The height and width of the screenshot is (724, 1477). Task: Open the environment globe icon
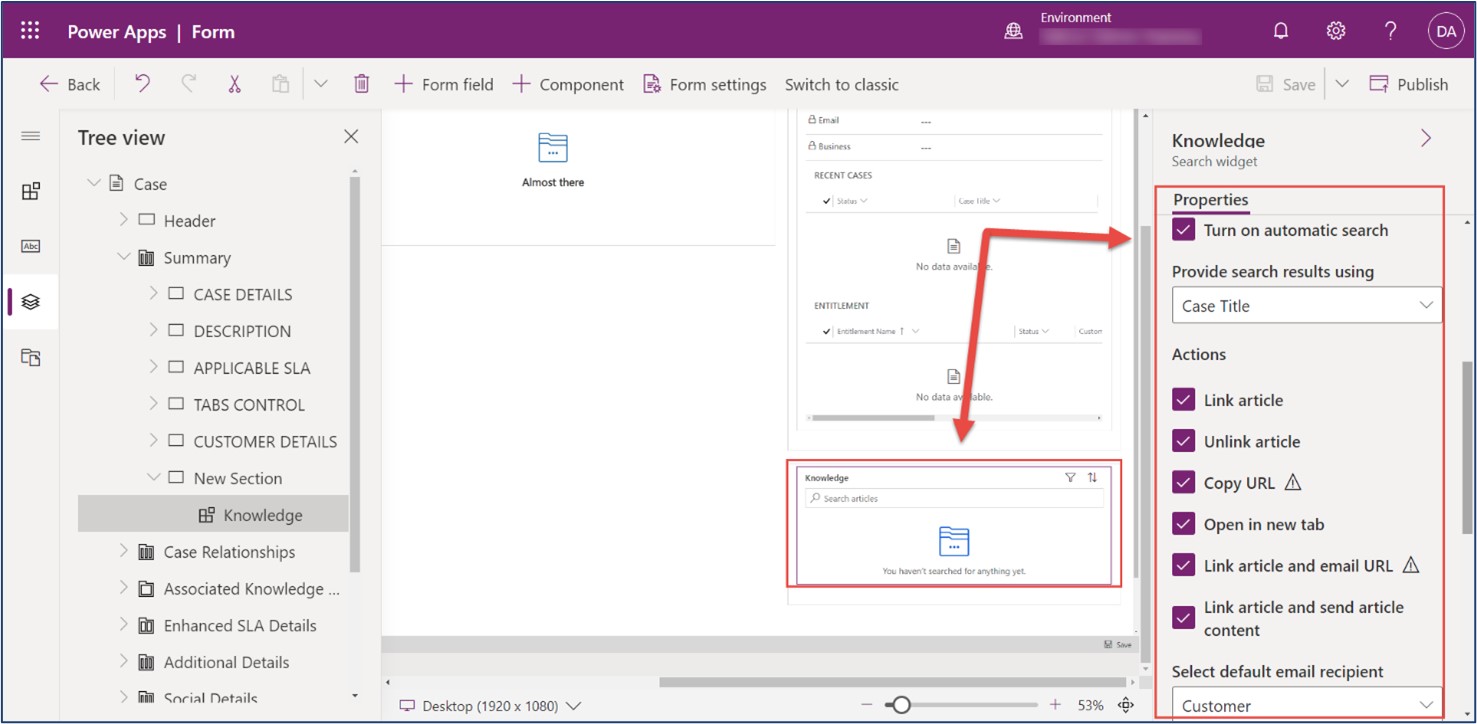click(x=1013, y=32)
